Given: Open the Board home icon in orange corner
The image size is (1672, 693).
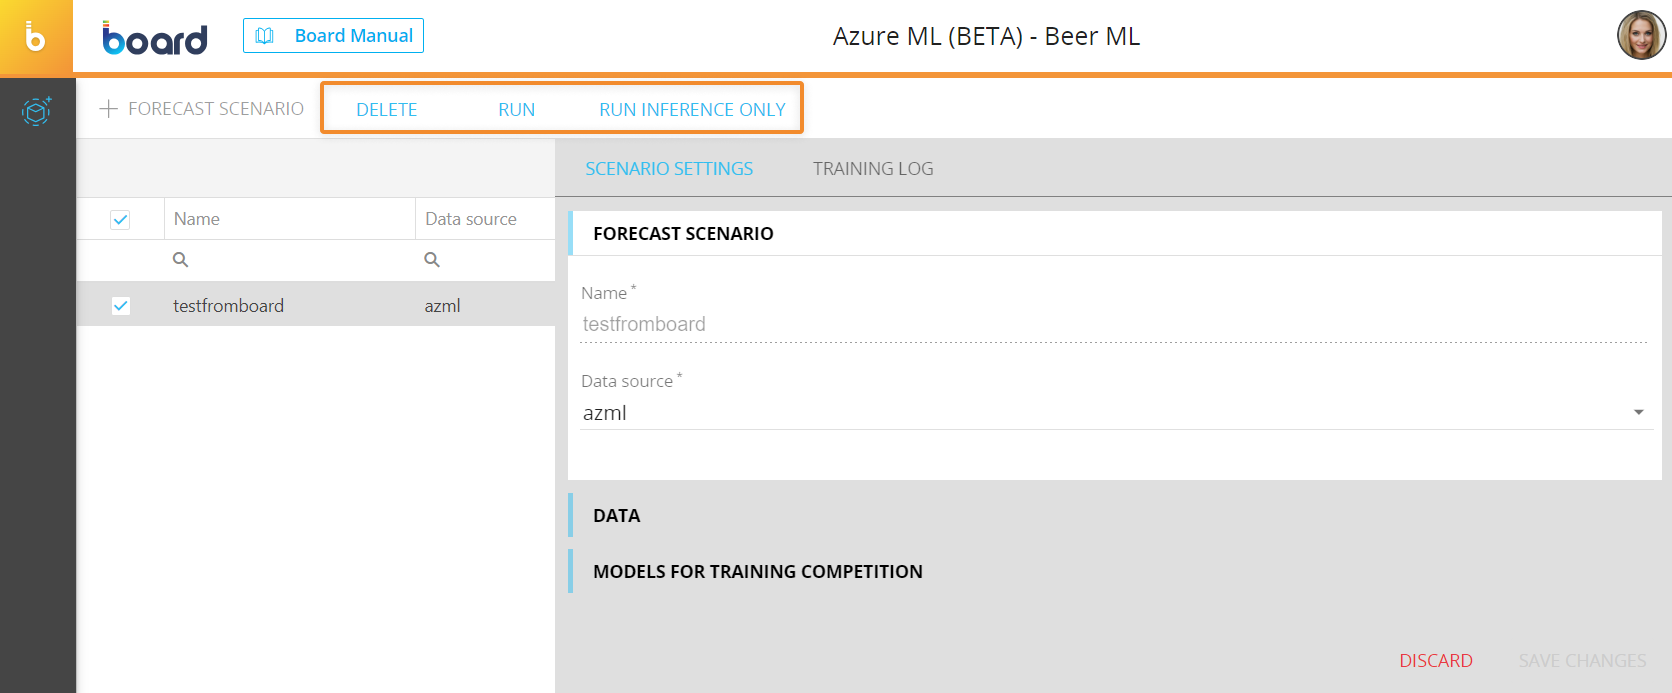Looking at the screenshot, I should tap(36, 37).
